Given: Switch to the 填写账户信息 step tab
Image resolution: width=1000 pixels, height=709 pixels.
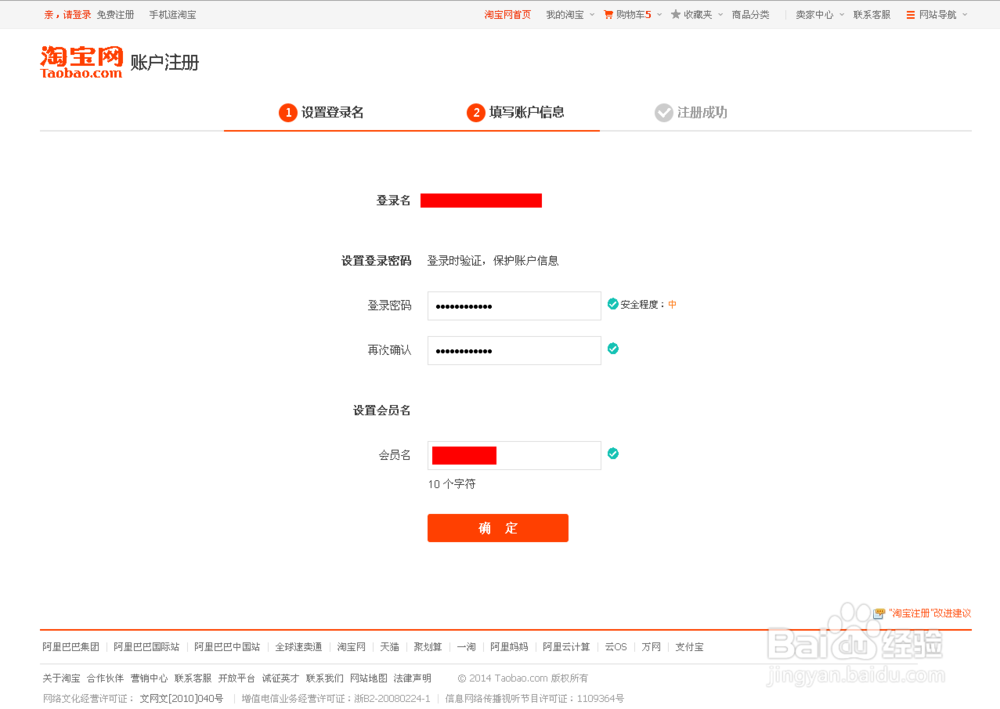Looking at the screenshot, I should click(526, 113).
